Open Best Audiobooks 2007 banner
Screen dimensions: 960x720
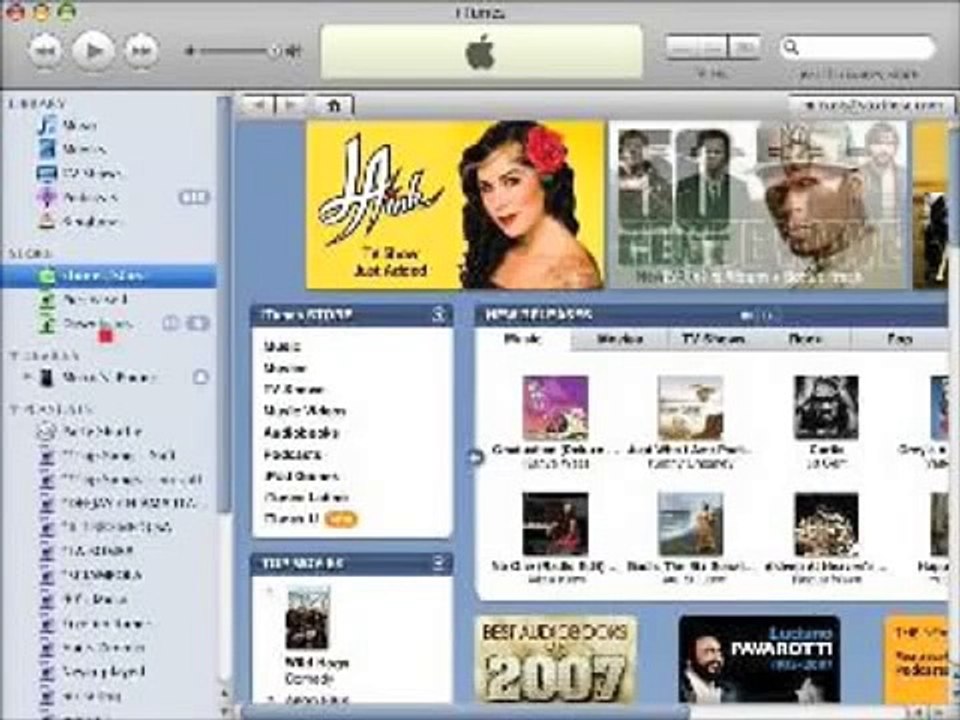click(x=555, y=659)
